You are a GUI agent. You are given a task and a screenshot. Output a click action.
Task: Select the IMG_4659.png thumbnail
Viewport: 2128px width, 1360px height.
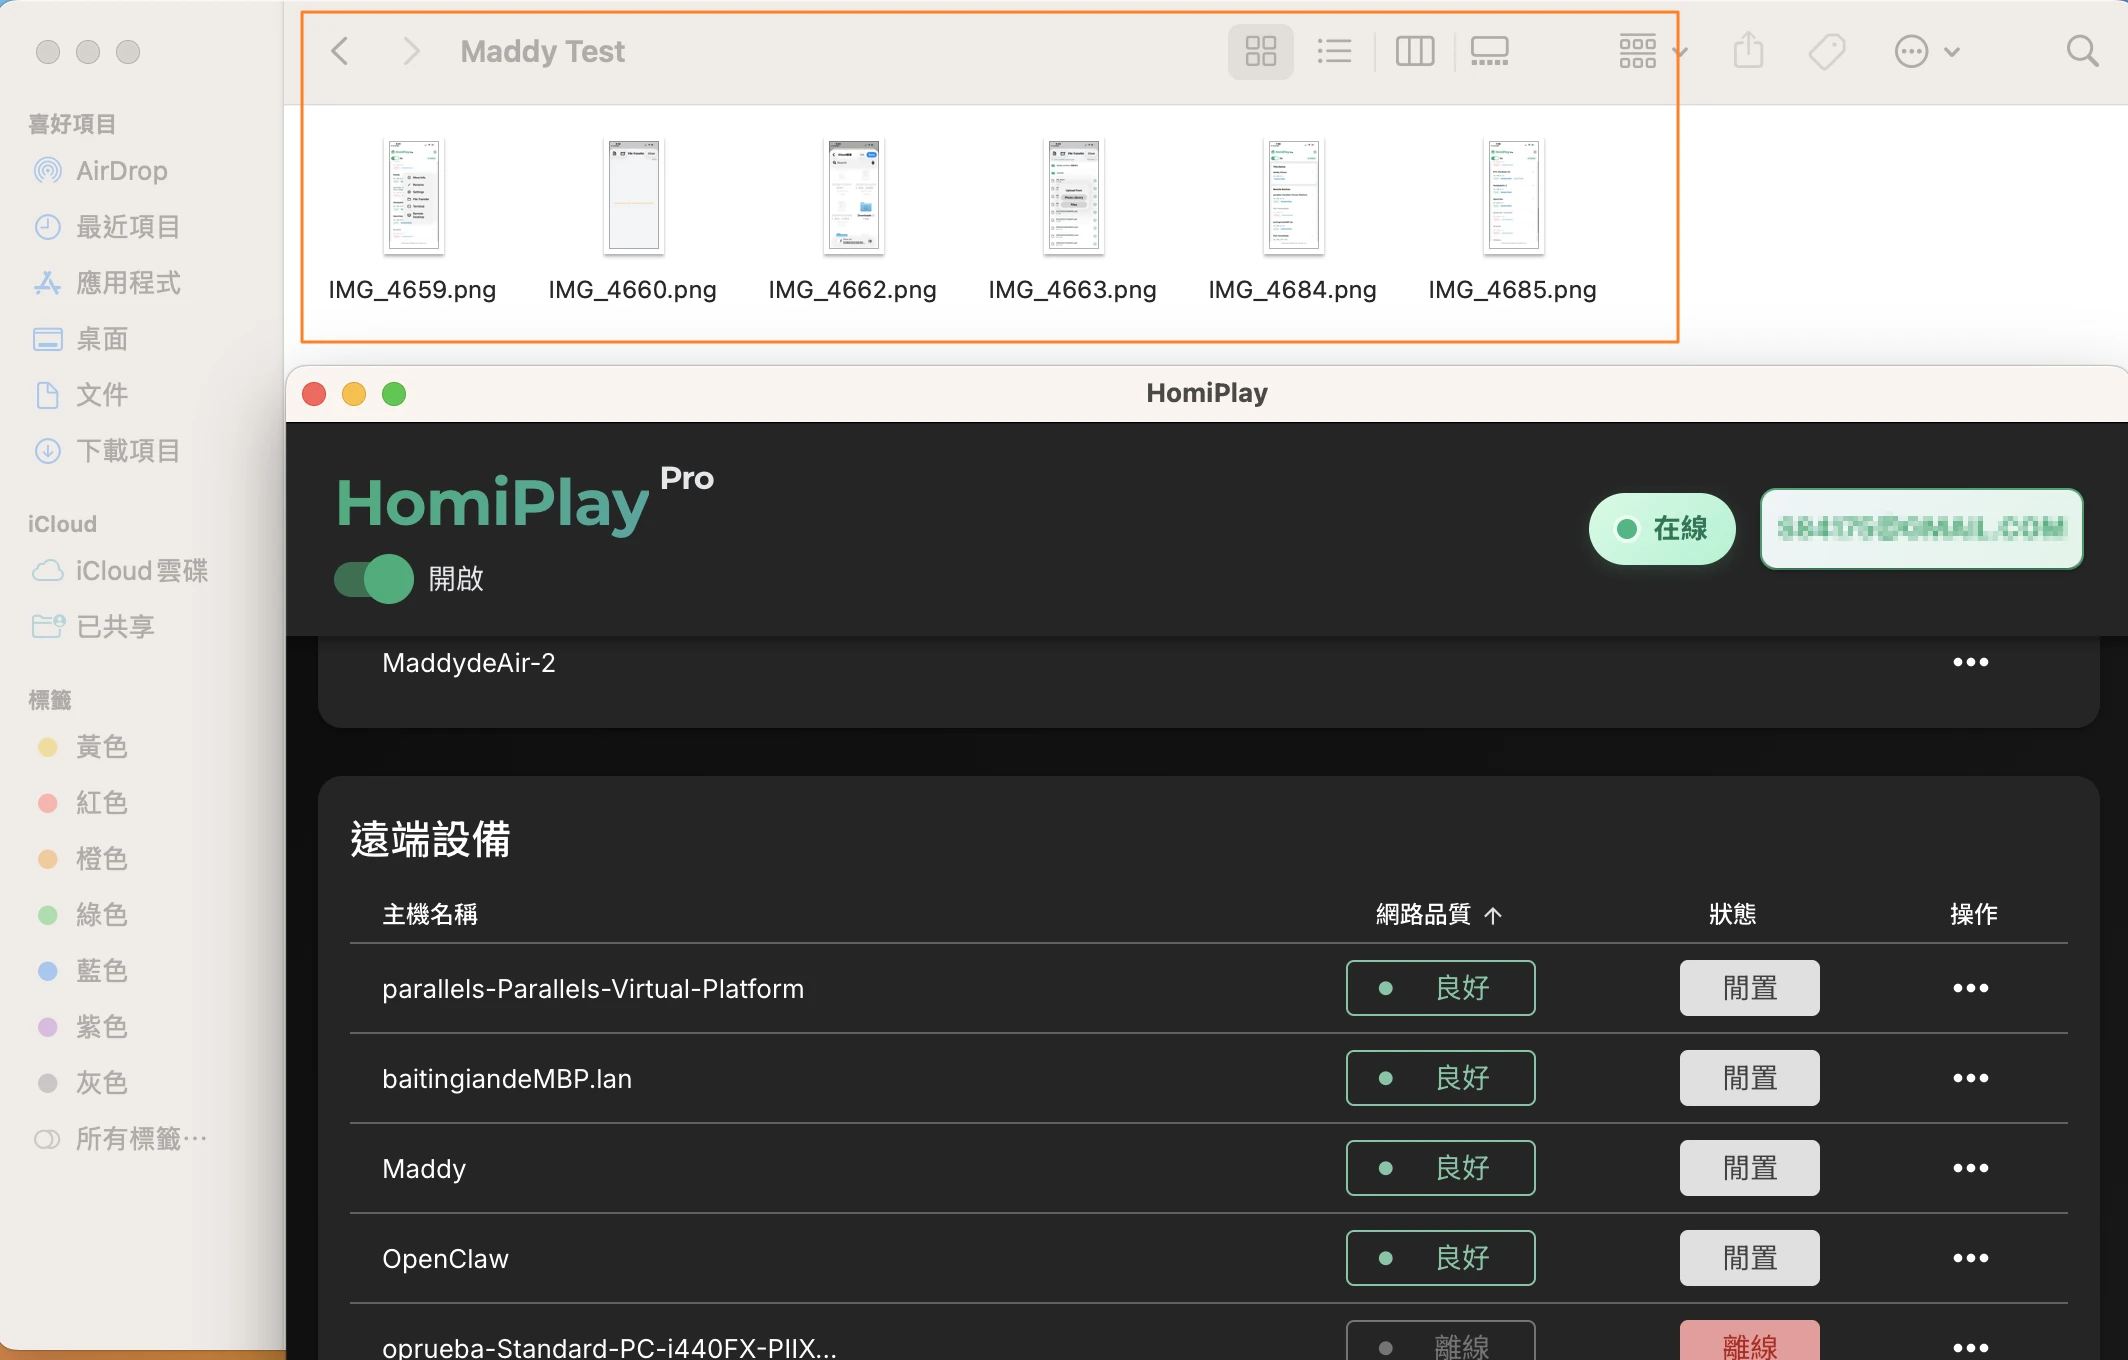click(x=413, y=196)
